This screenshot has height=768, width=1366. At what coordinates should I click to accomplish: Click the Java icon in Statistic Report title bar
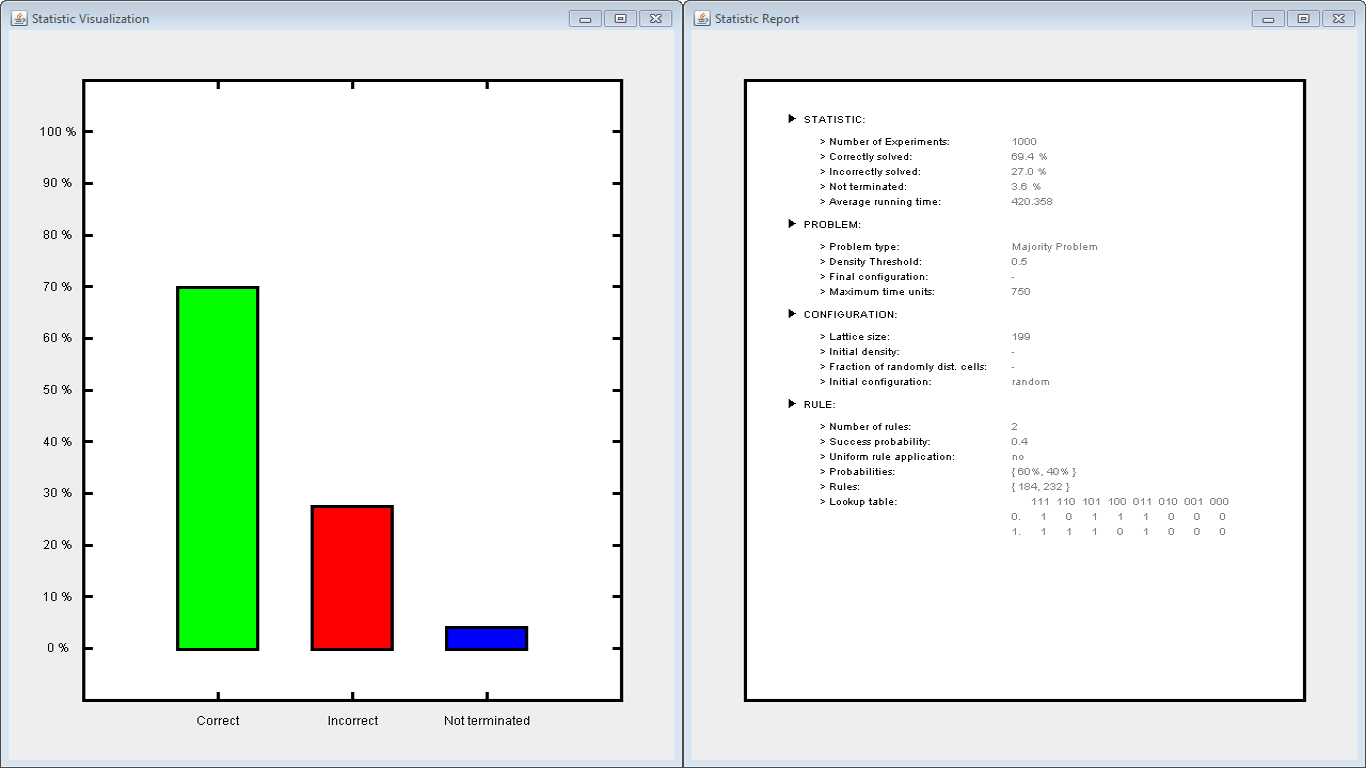coord(702,18)
